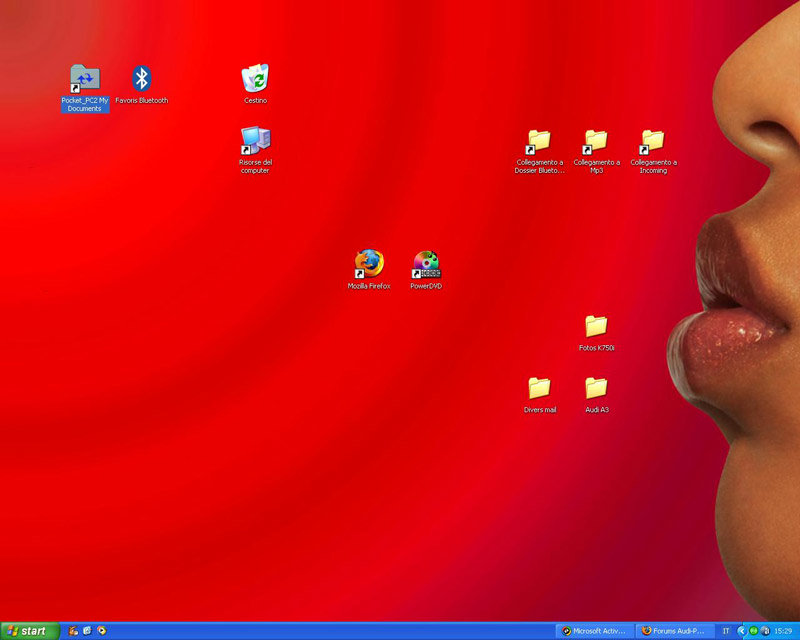Screen dimensions: 800x640
Task: Click the first Quick Launch icon
Action: 74,631
